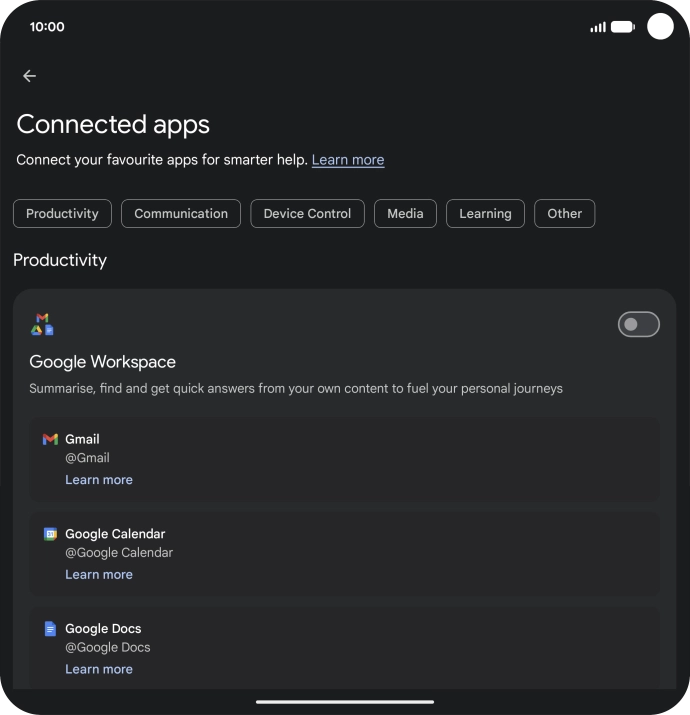
Task: Click the Gmail envelope icon
Action: tap(50, 439)
